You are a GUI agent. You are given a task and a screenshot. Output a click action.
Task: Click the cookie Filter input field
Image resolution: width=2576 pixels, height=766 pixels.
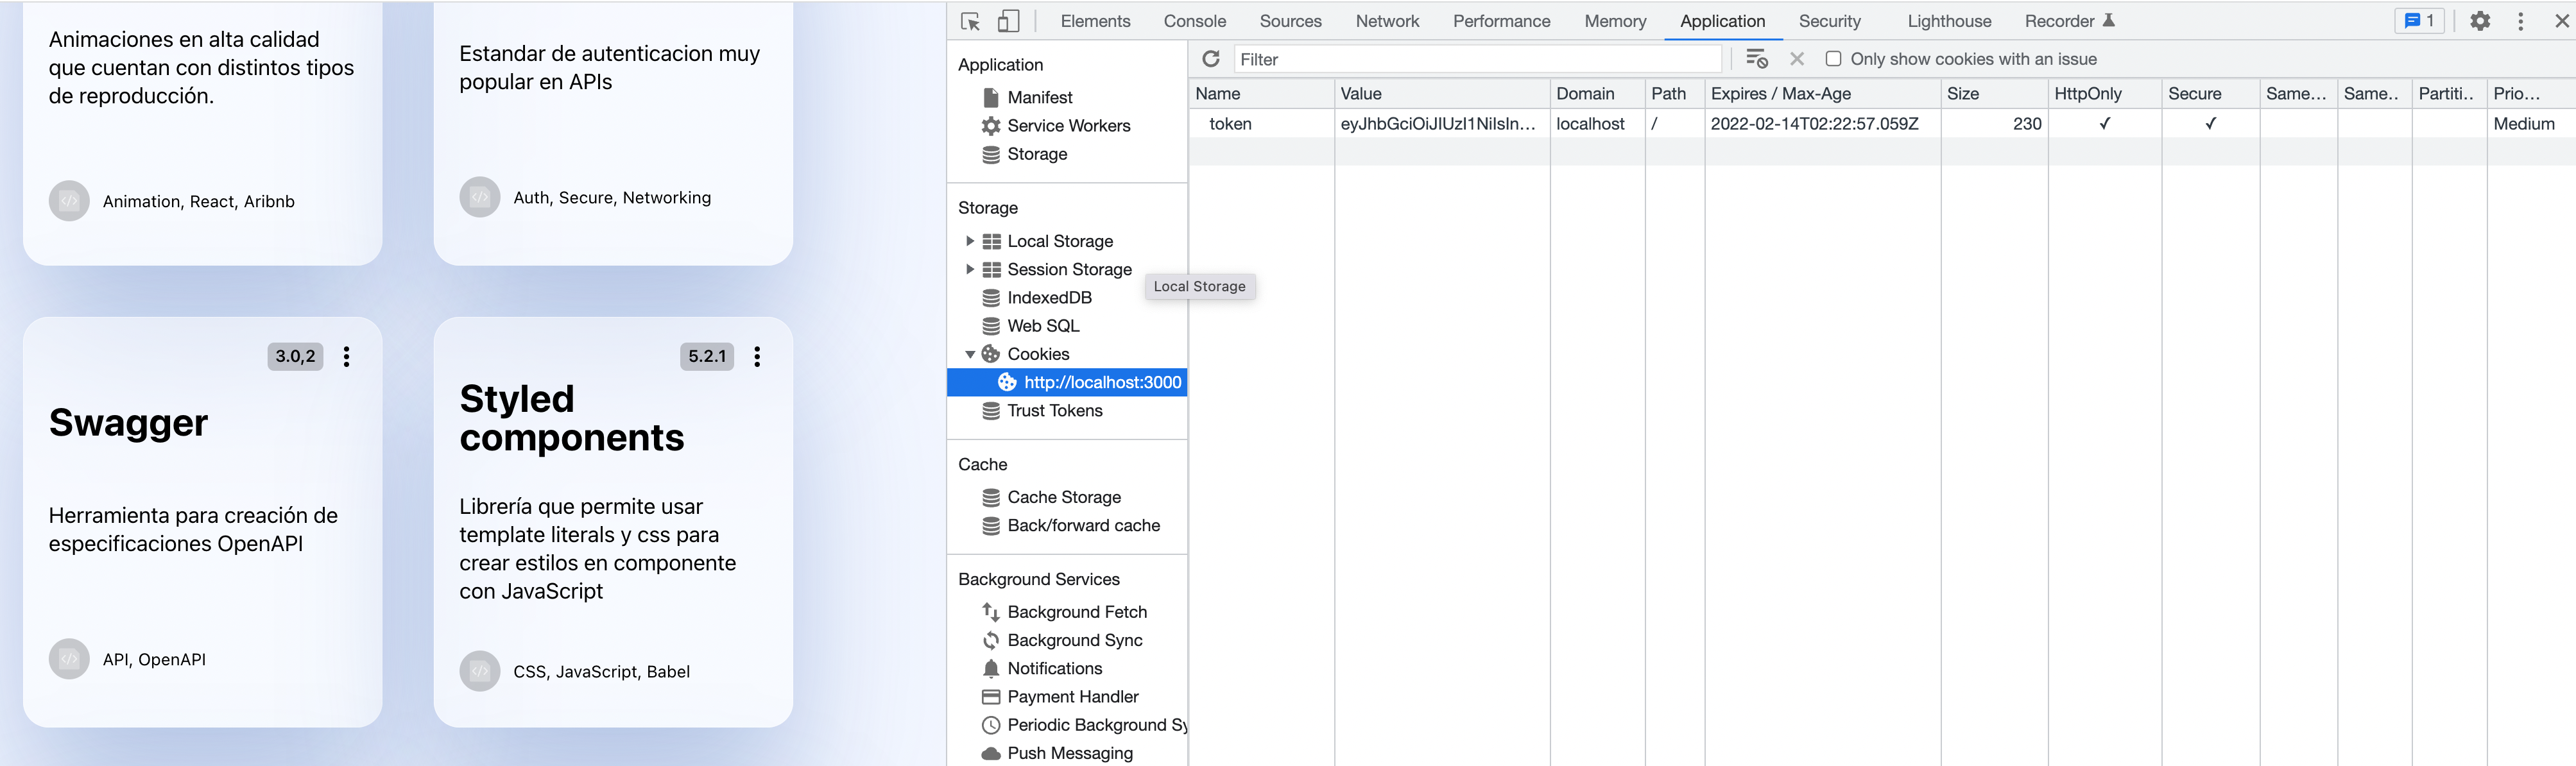[x=1477, y=59]
